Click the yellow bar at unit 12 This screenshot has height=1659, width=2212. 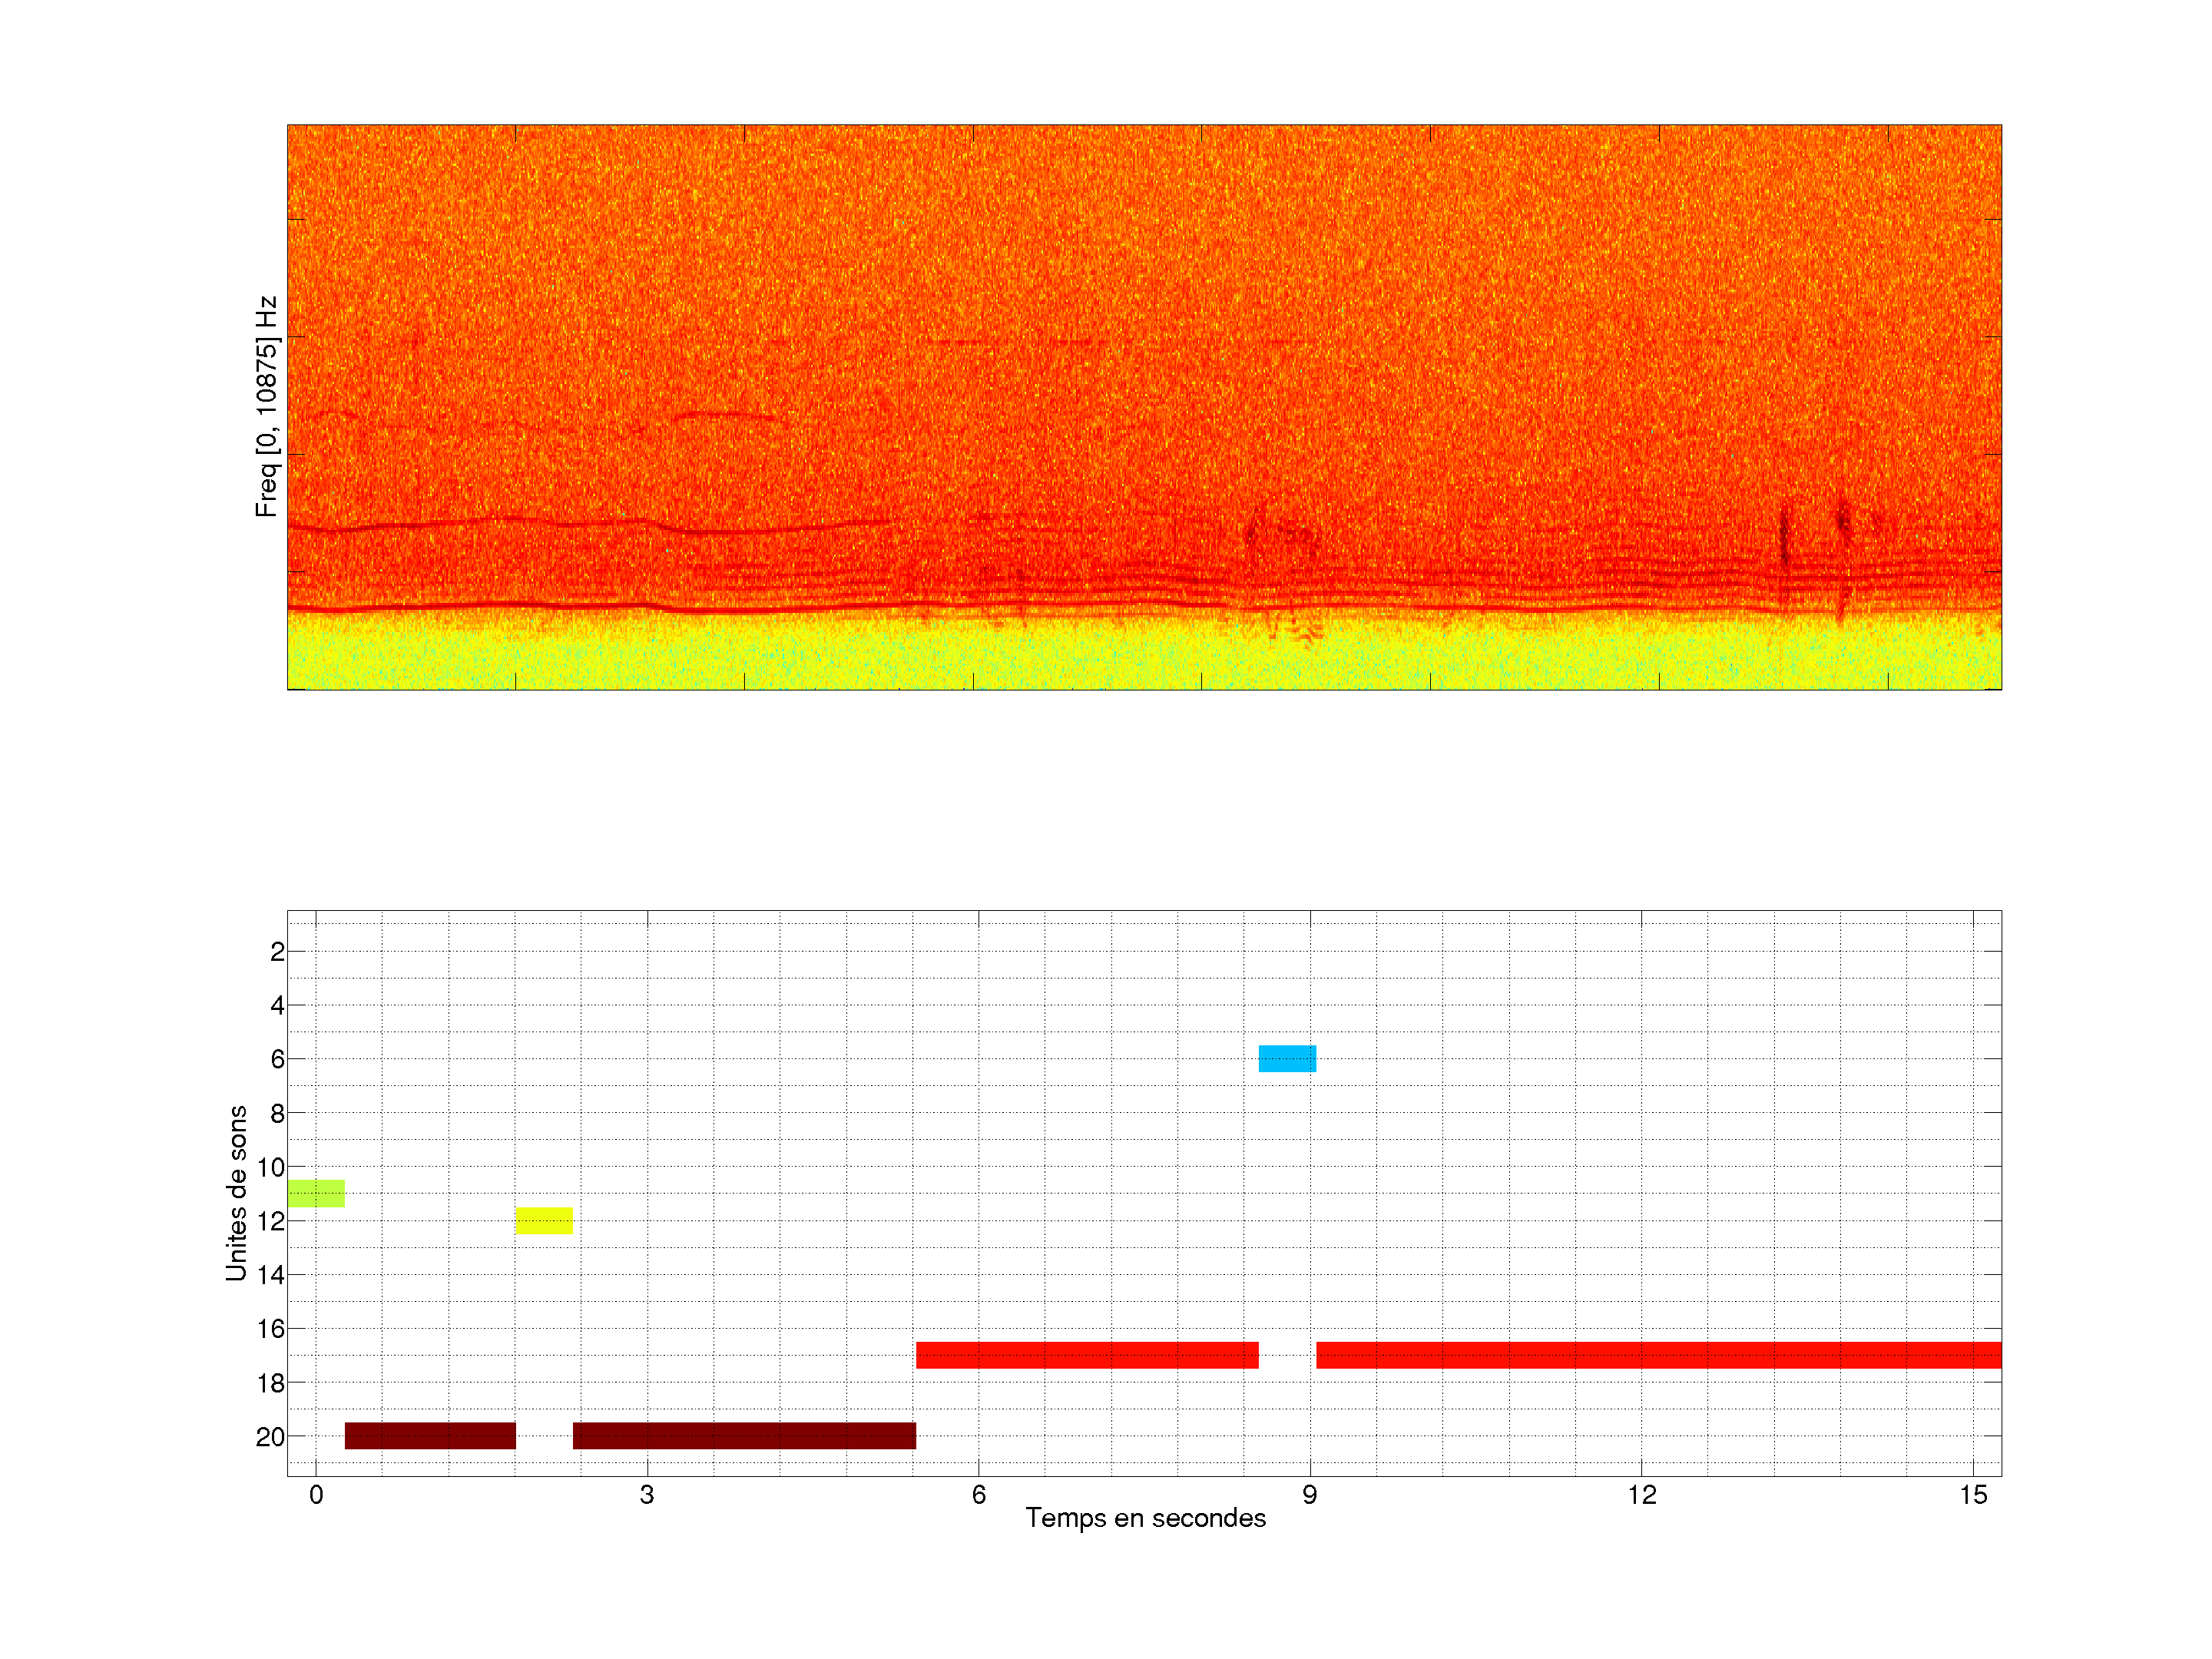point(544,1220)
